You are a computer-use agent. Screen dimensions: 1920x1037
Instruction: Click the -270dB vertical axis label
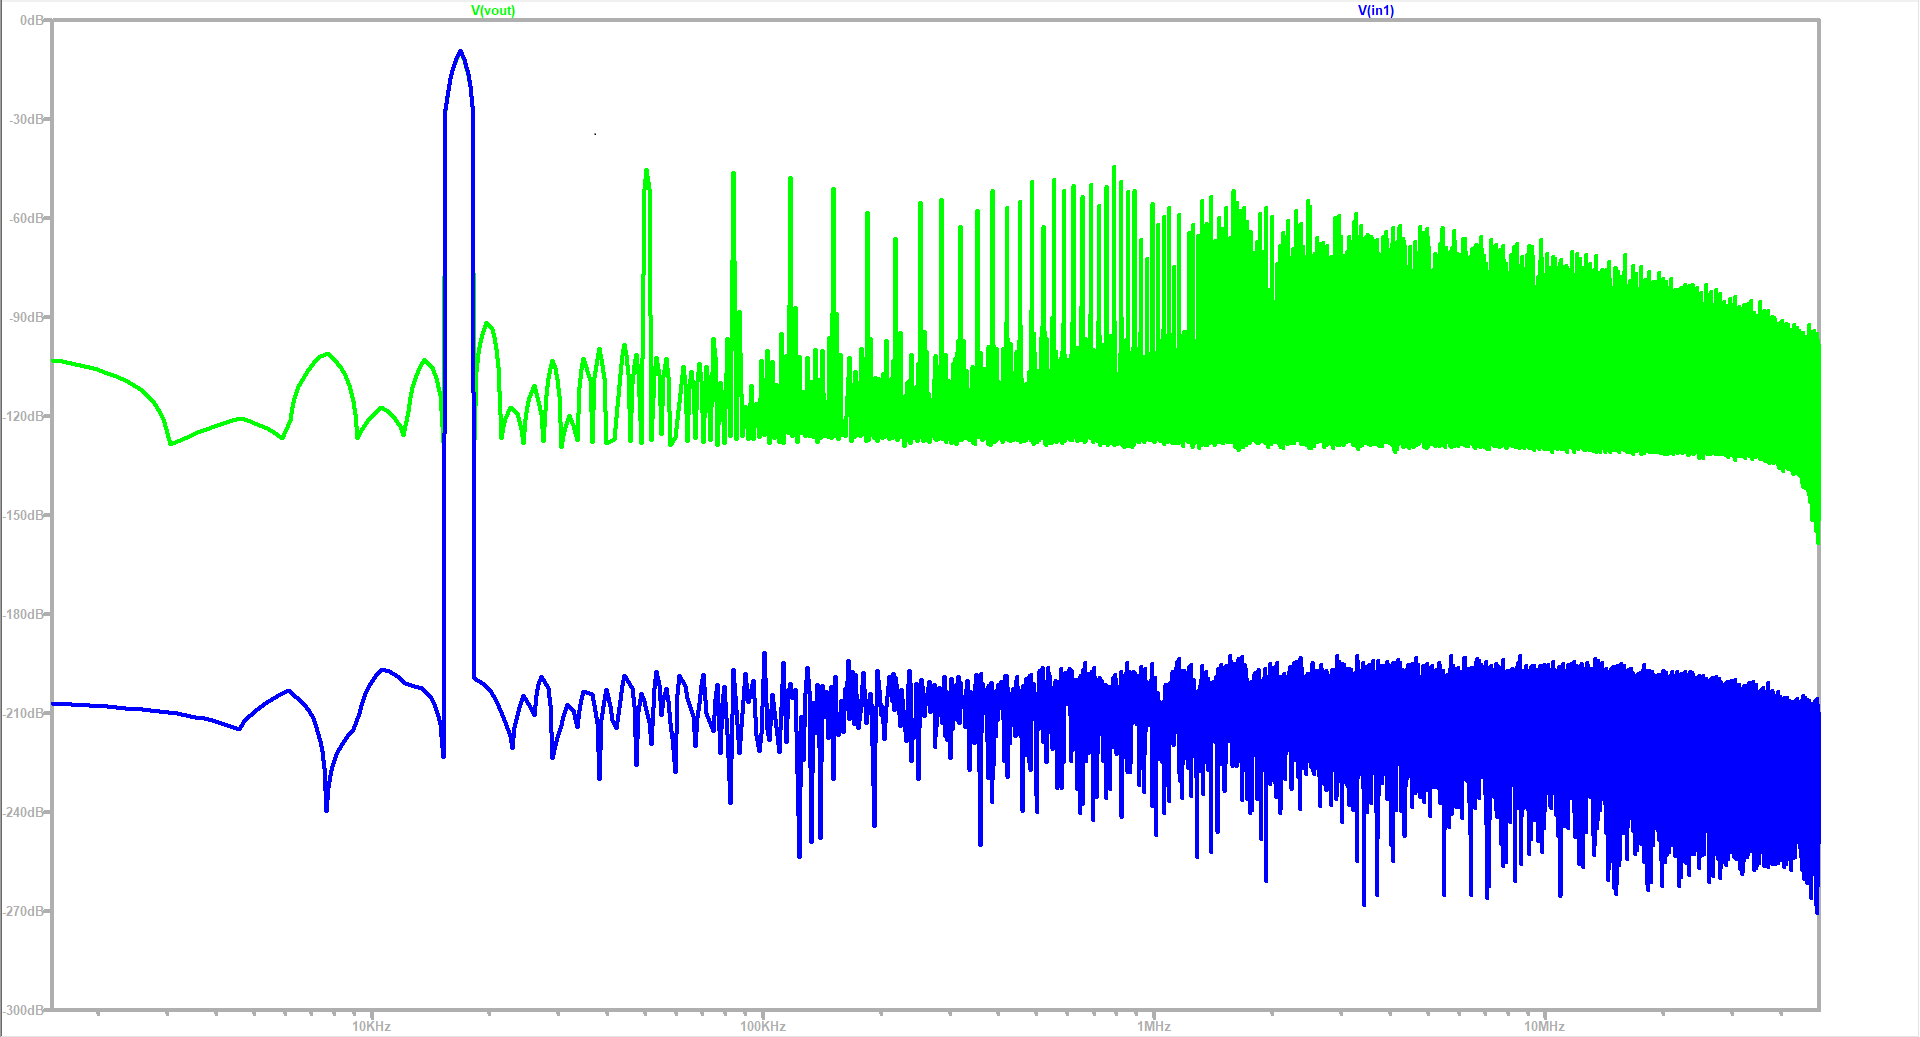(x=25, y=911)
